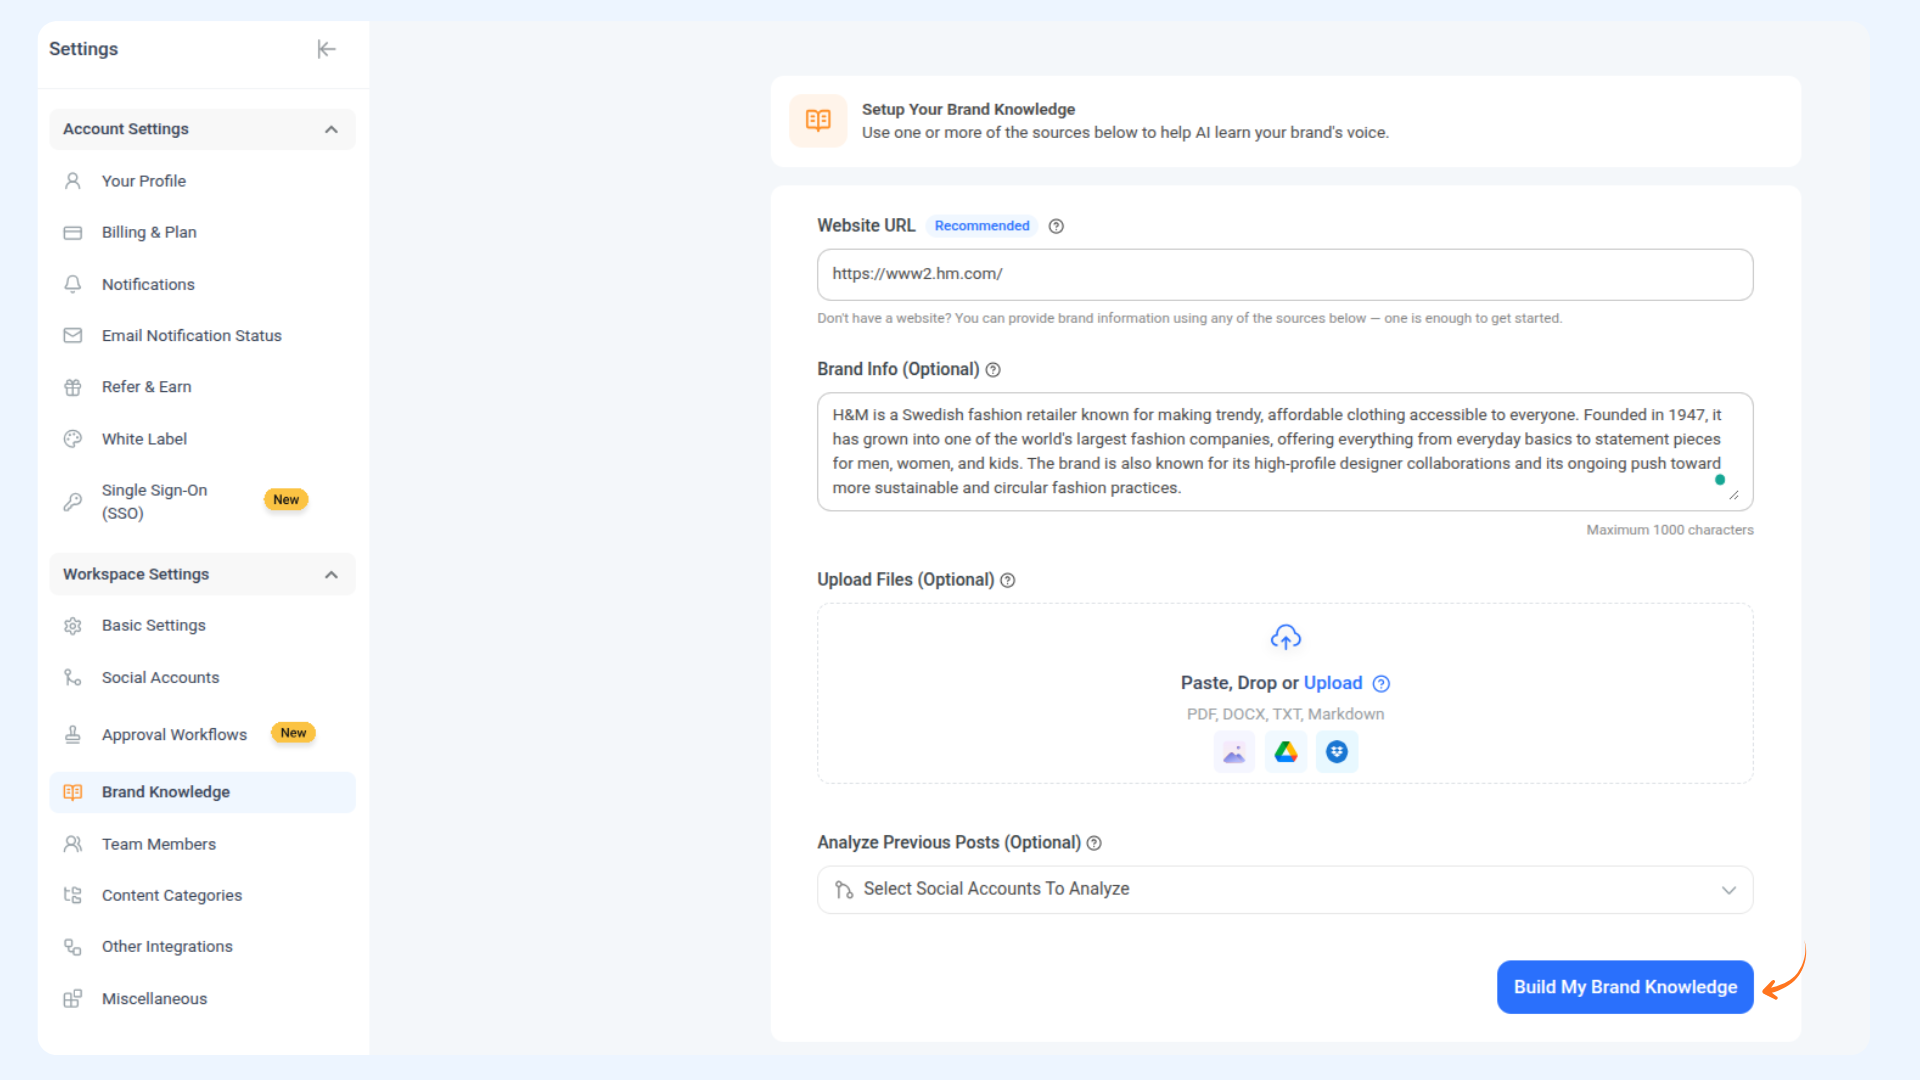Open the media library image icon
This screenshot has width=1920, height=1080.
coord(1234,752)
